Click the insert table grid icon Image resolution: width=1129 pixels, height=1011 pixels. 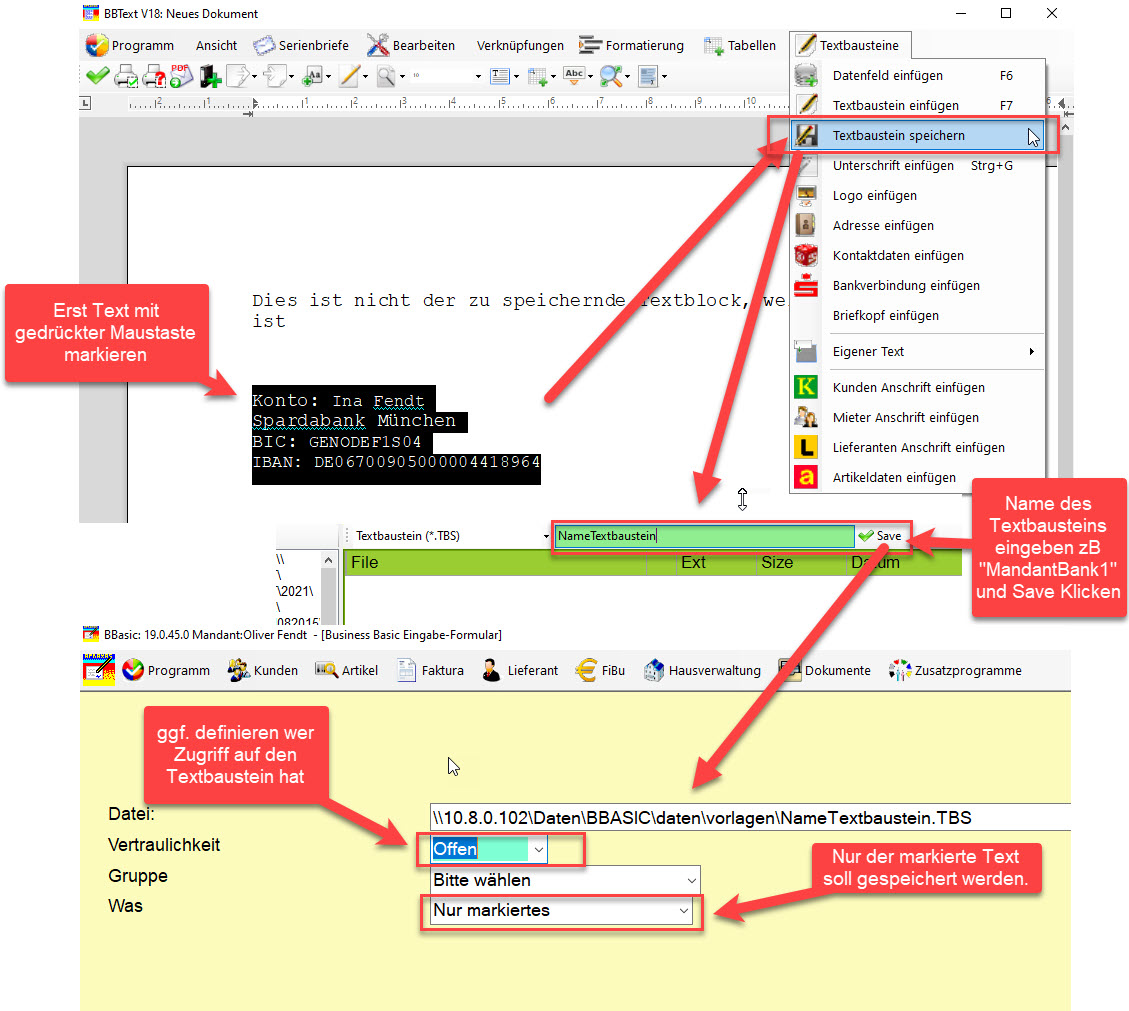537,76
